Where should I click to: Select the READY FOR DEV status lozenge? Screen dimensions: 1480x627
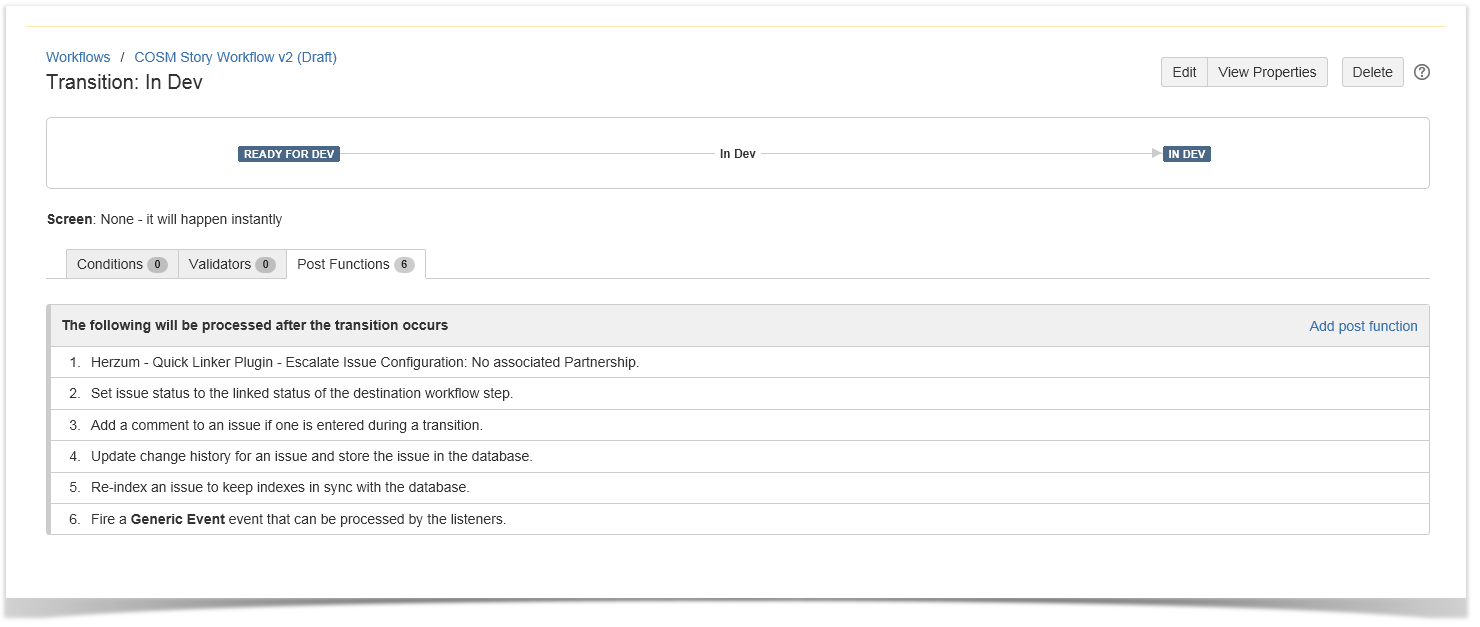coord(289,154)
